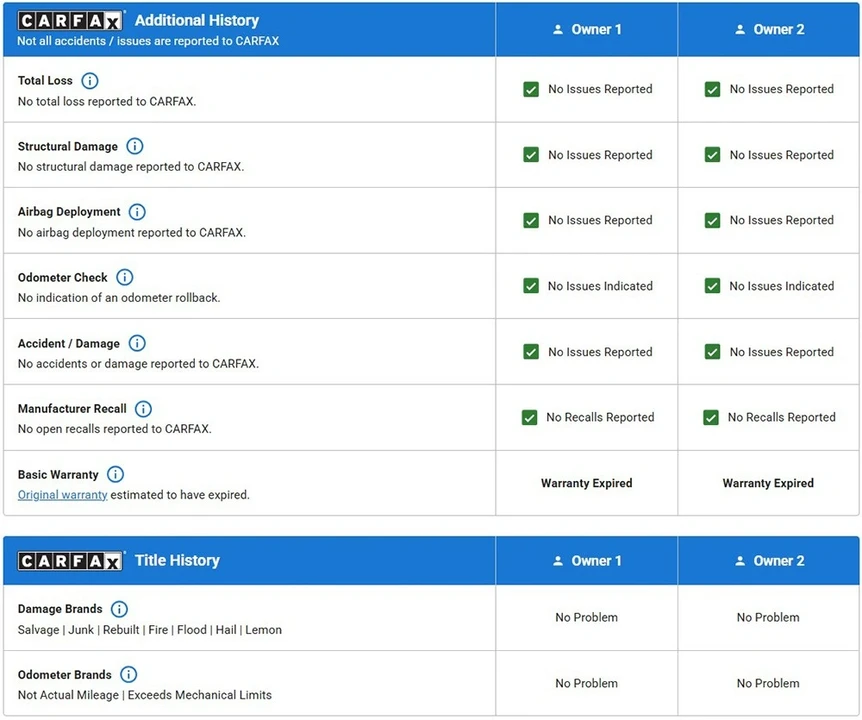Open the Basic Warranty info icon

[115, 474]
